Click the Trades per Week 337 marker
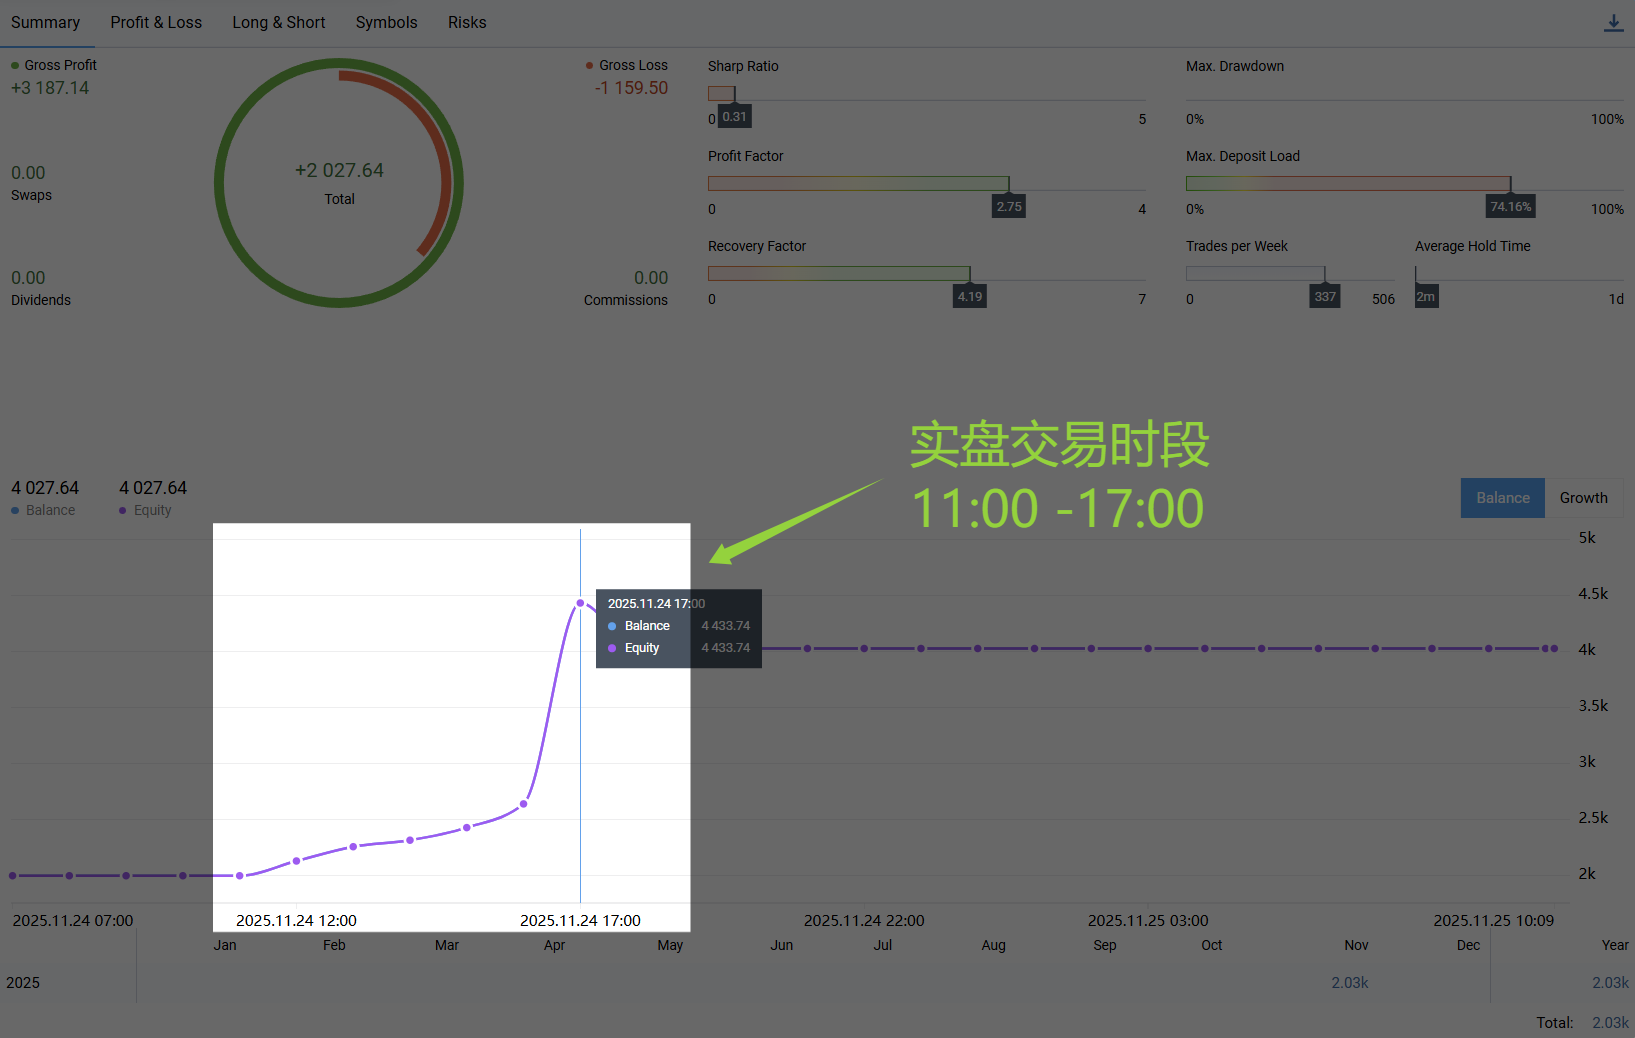The image size is (1635, 1038). pyautogui.click(x=1325, y=296)
